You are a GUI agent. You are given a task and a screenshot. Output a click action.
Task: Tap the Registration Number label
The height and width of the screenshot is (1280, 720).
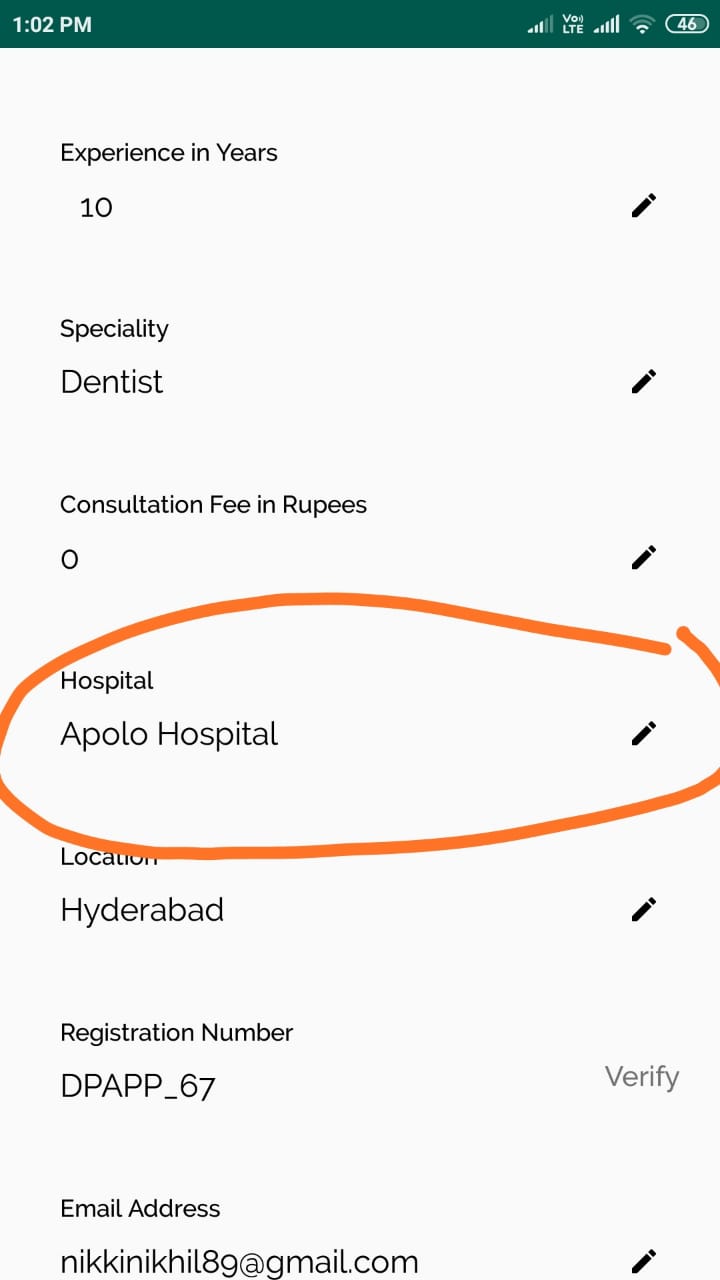click(x=177, y=1033)
